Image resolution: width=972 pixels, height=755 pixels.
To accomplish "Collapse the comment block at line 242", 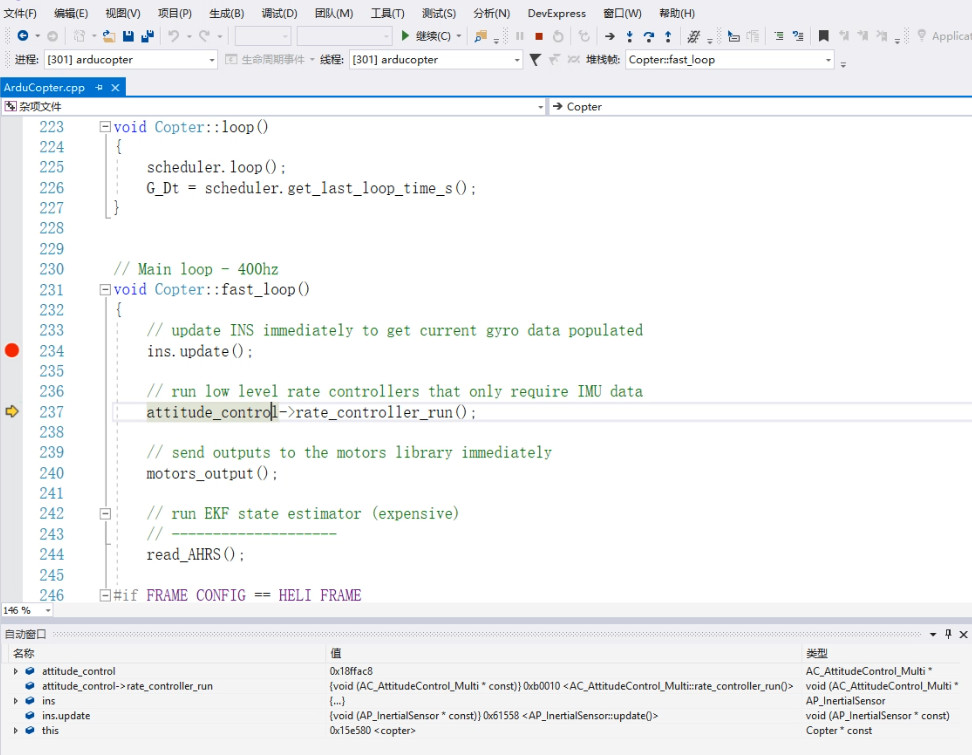I will (105, 513).
